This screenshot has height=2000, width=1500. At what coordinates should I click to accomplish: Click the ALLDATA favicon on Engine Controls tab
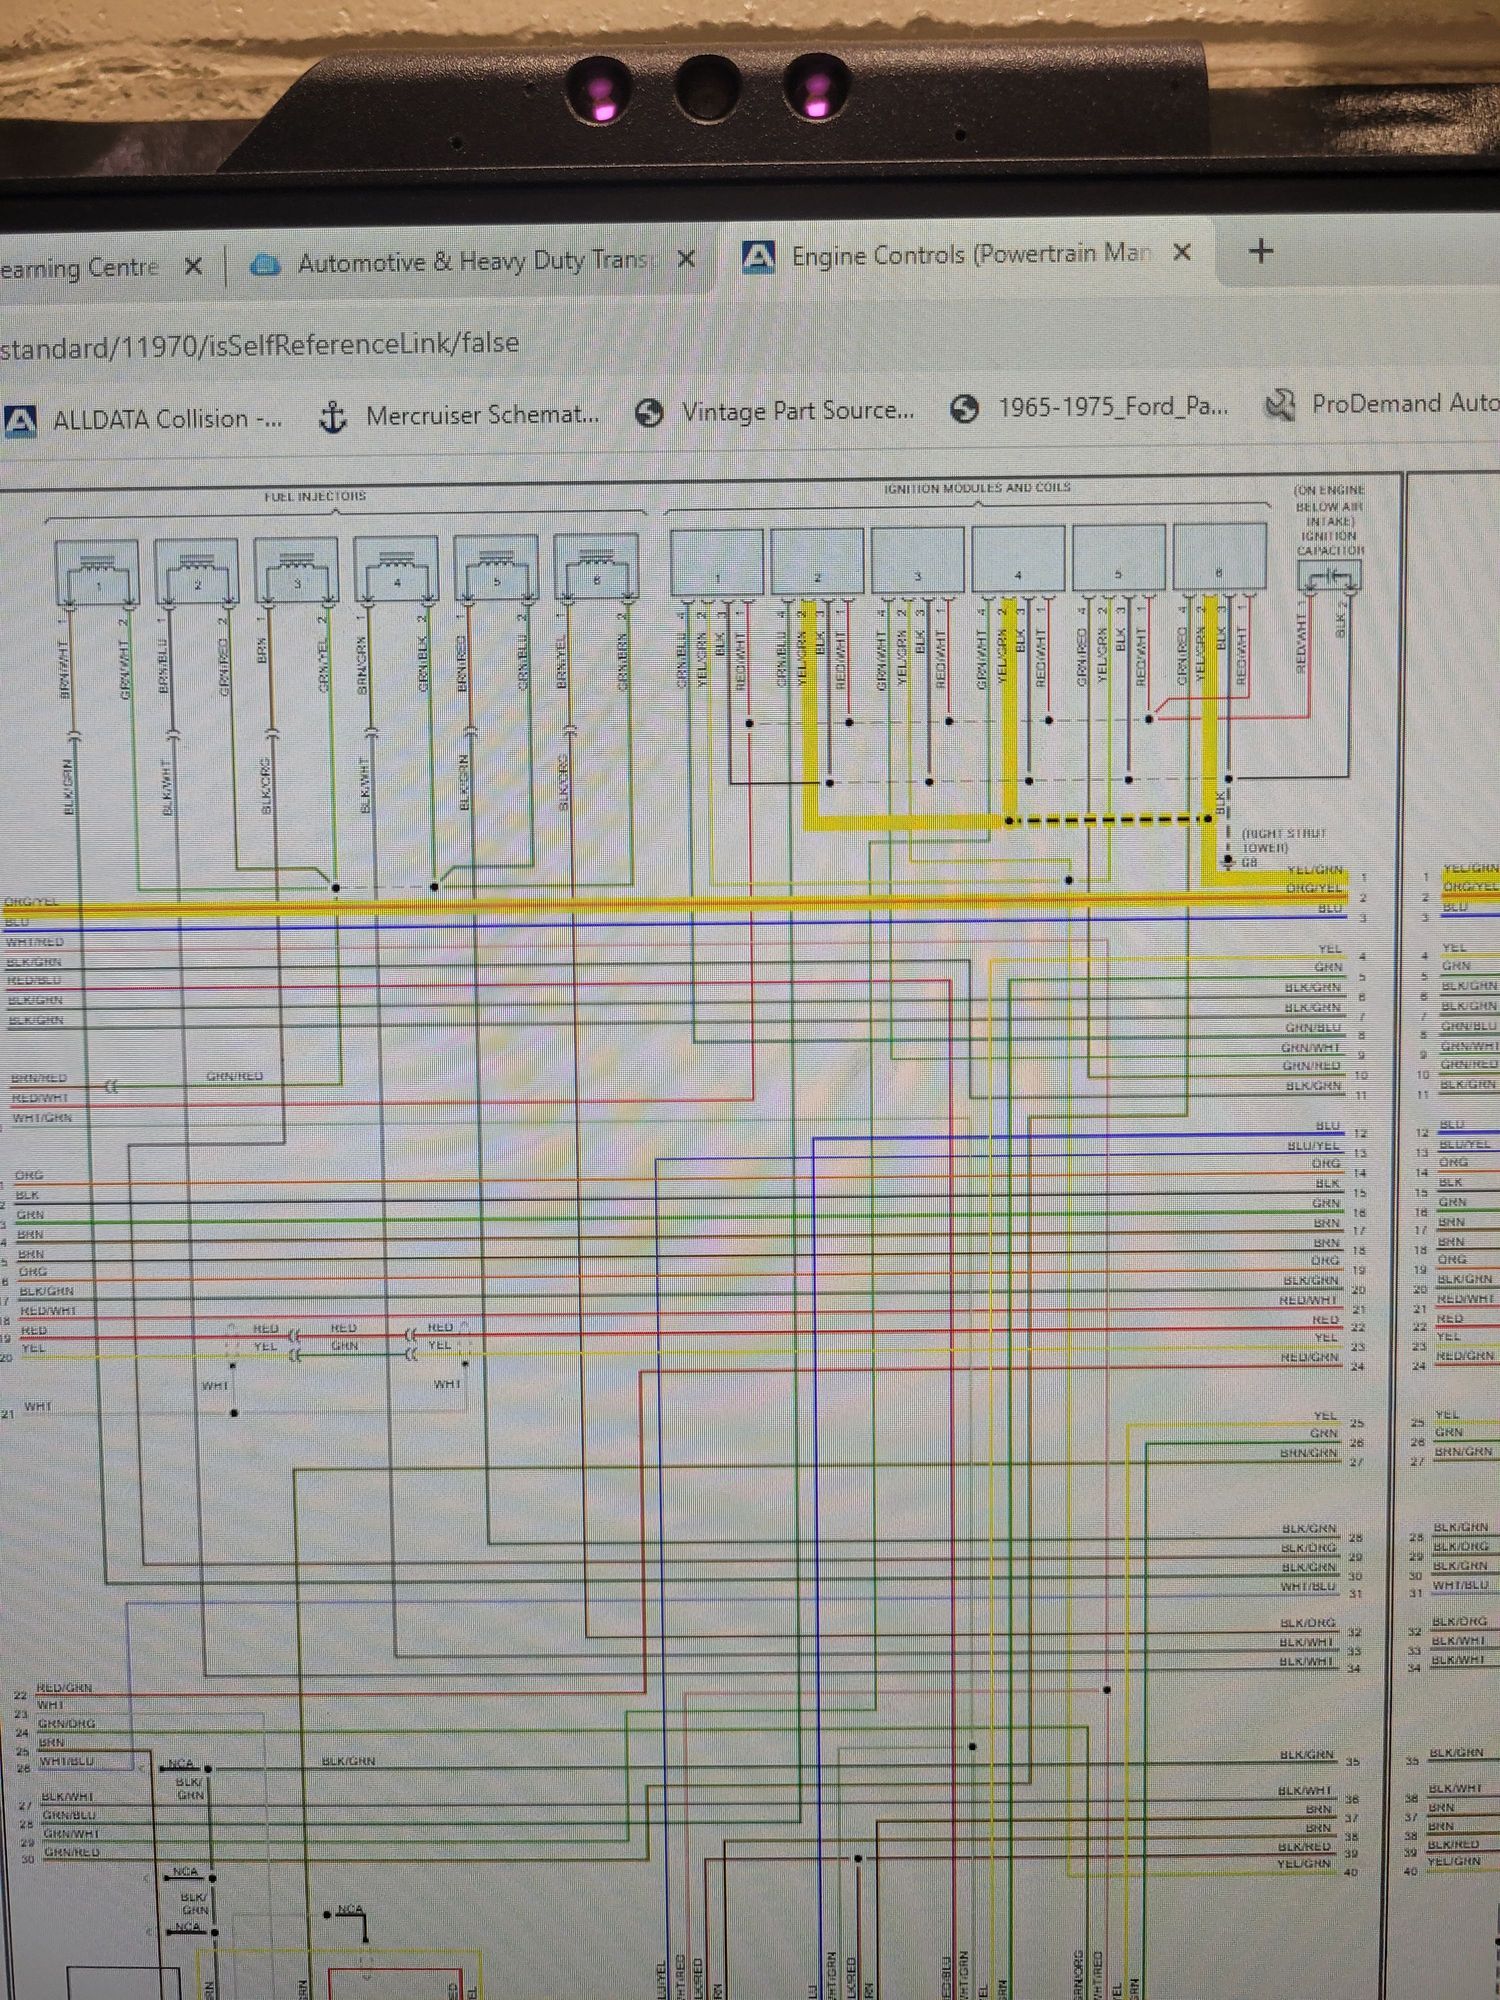[758, 258]
